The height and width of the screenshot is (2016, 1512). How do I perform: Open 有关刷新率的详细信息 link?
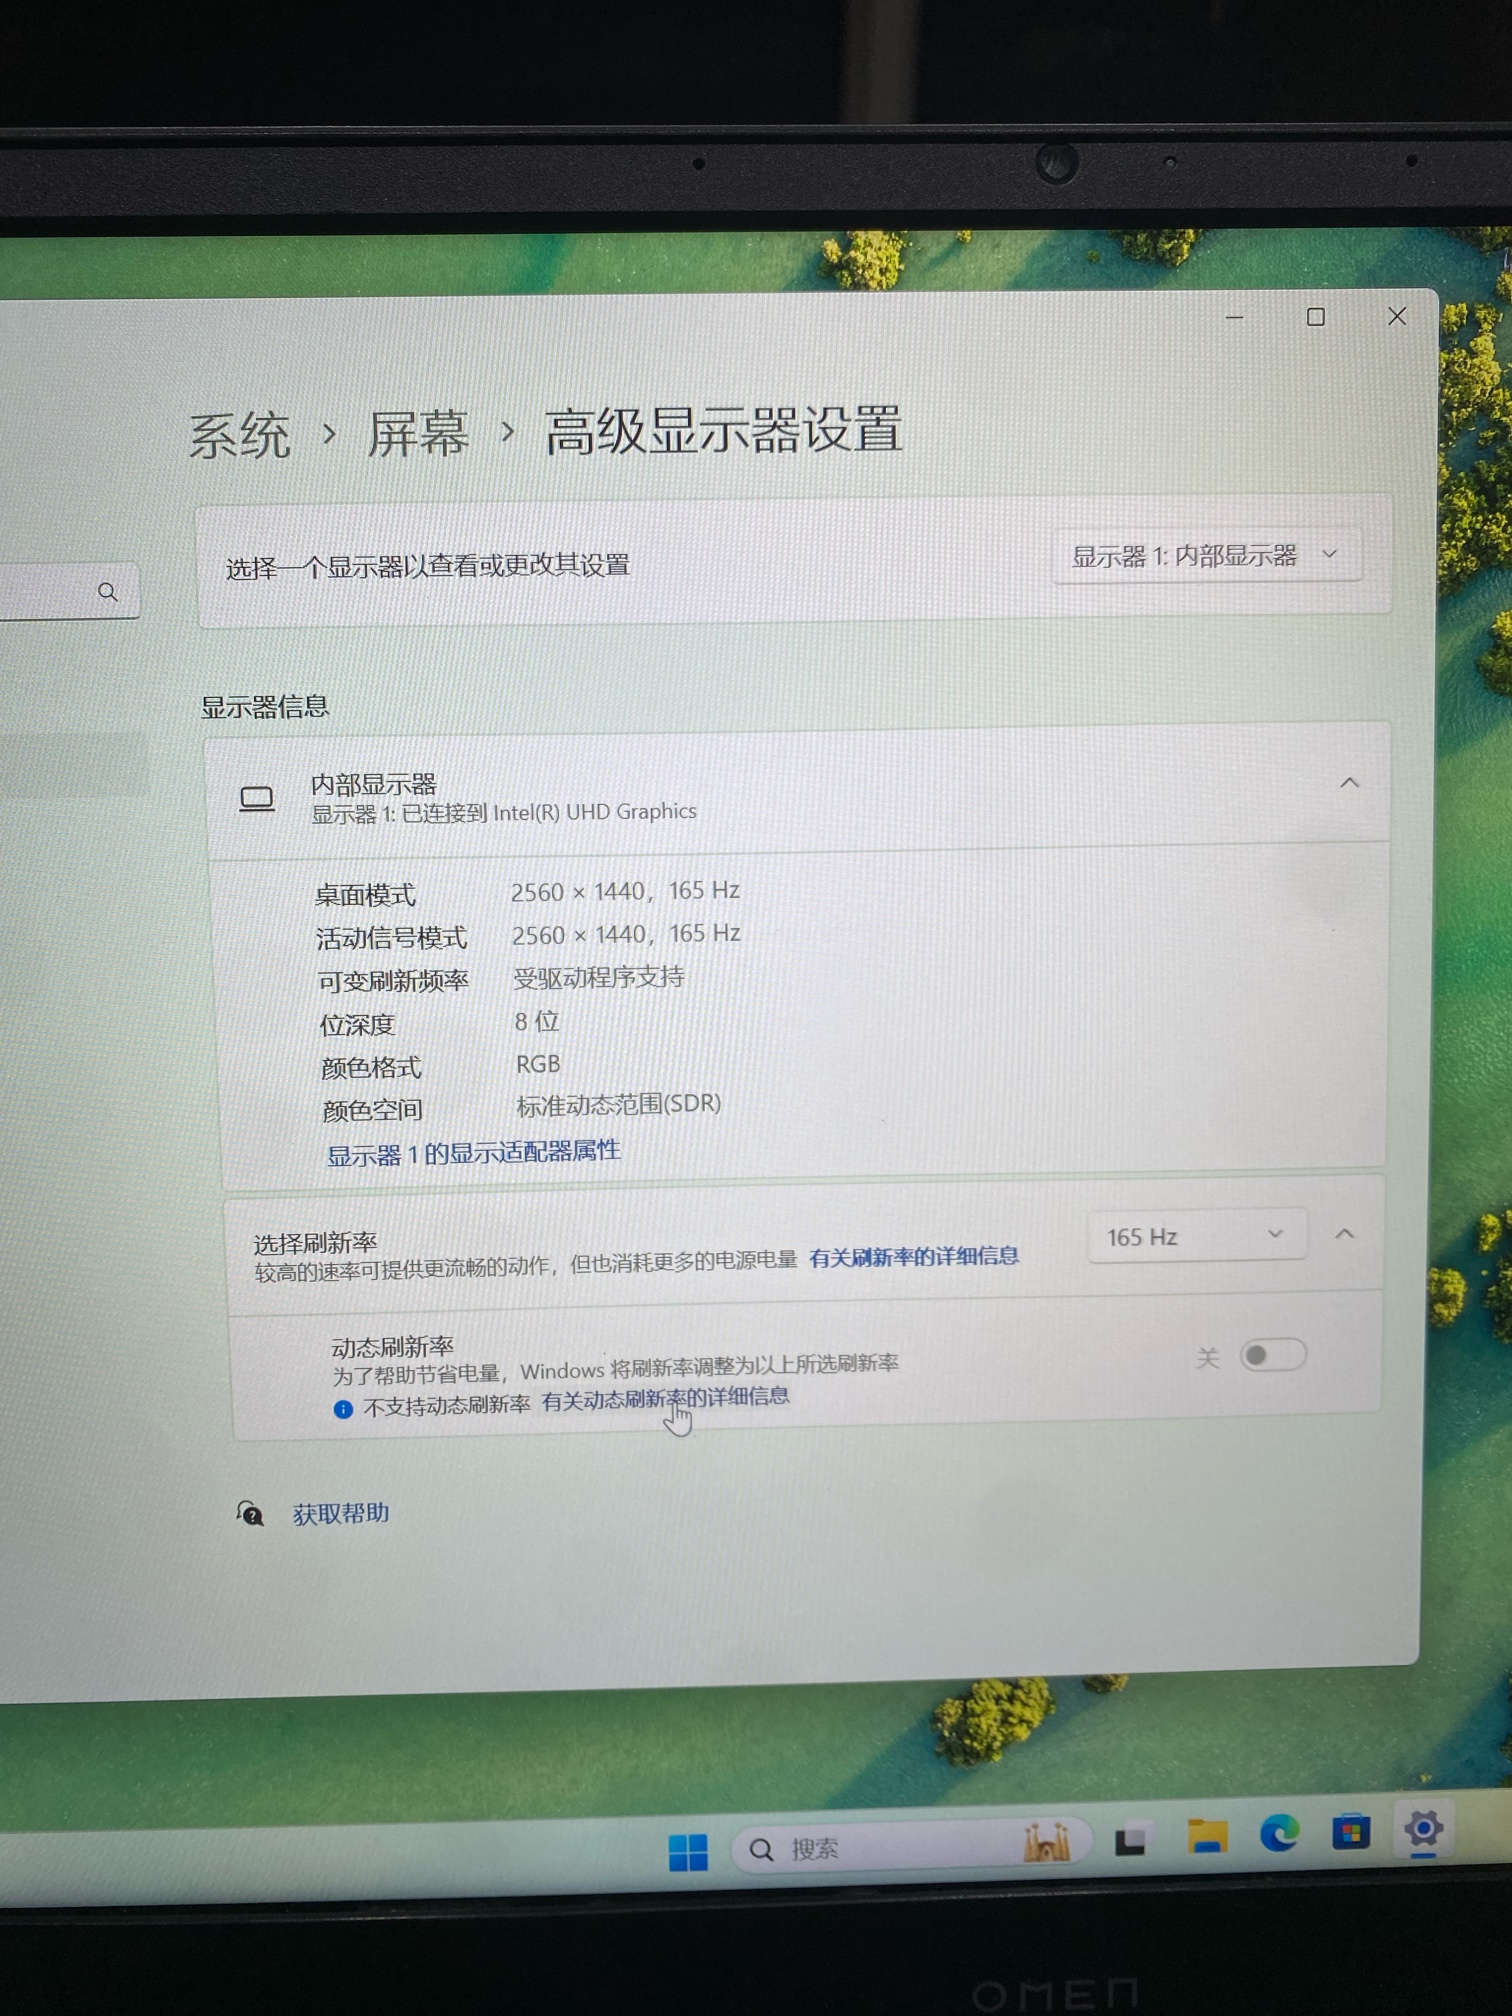coord(913,1257)
